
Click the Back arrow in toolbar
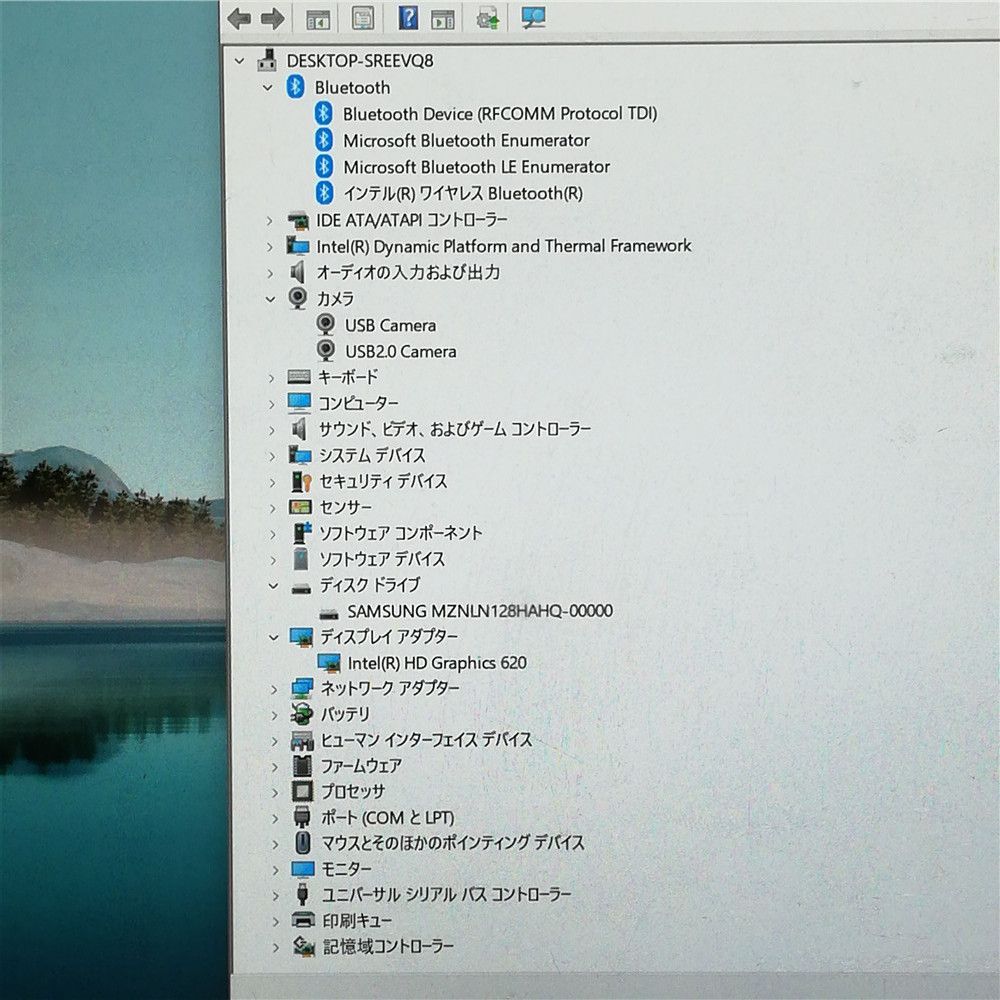(x=239, y=18)
